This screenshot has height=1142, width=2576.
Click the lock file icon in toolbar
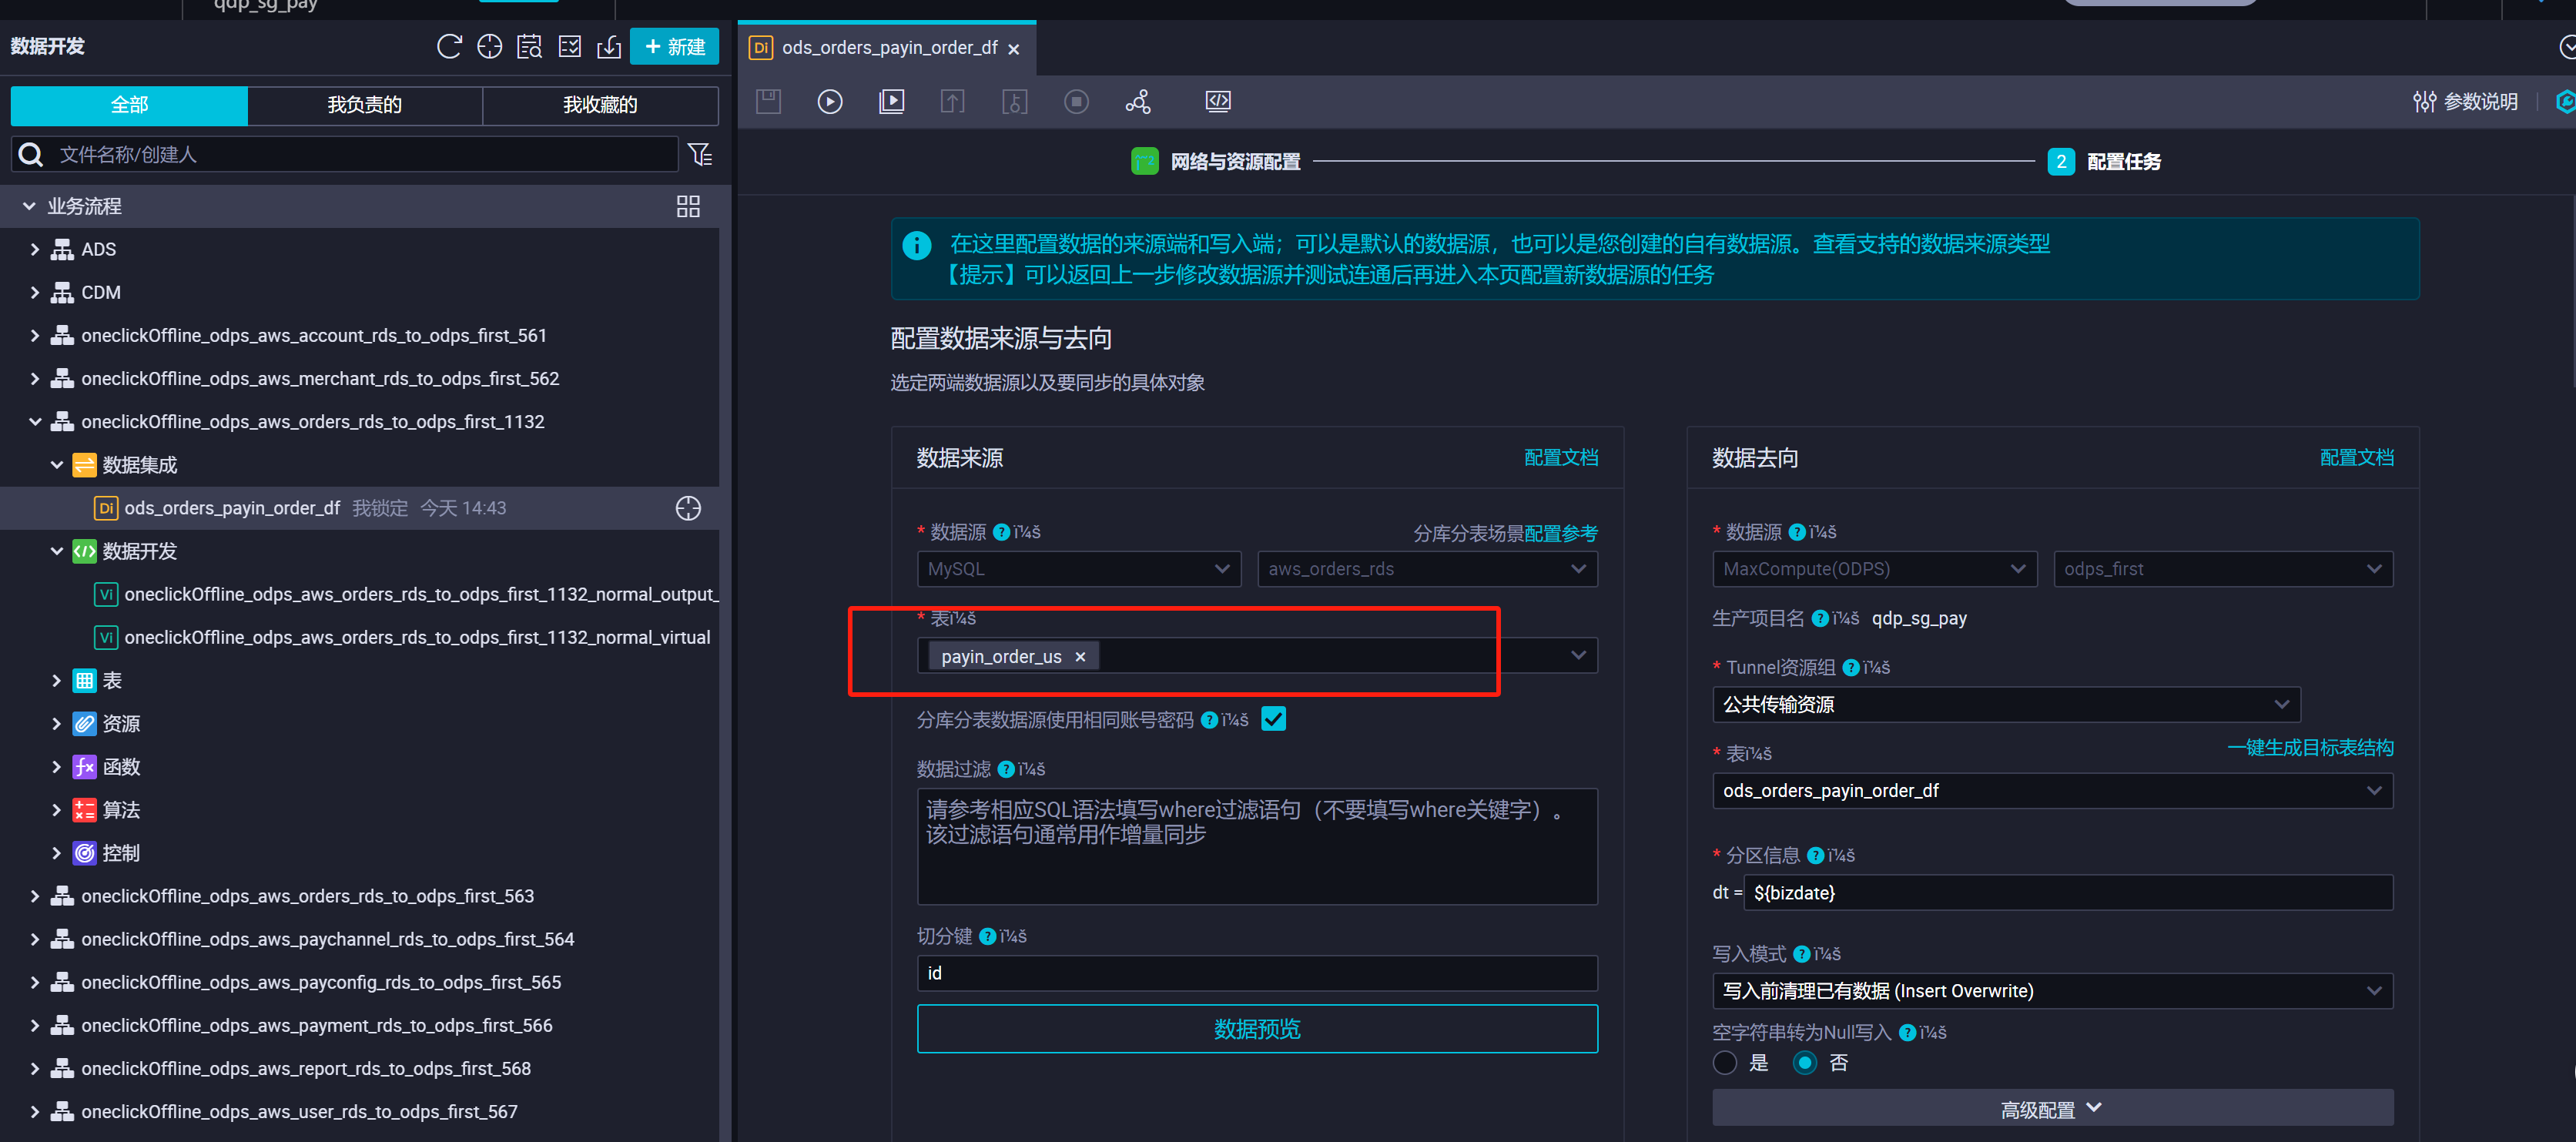(1015, 102)
